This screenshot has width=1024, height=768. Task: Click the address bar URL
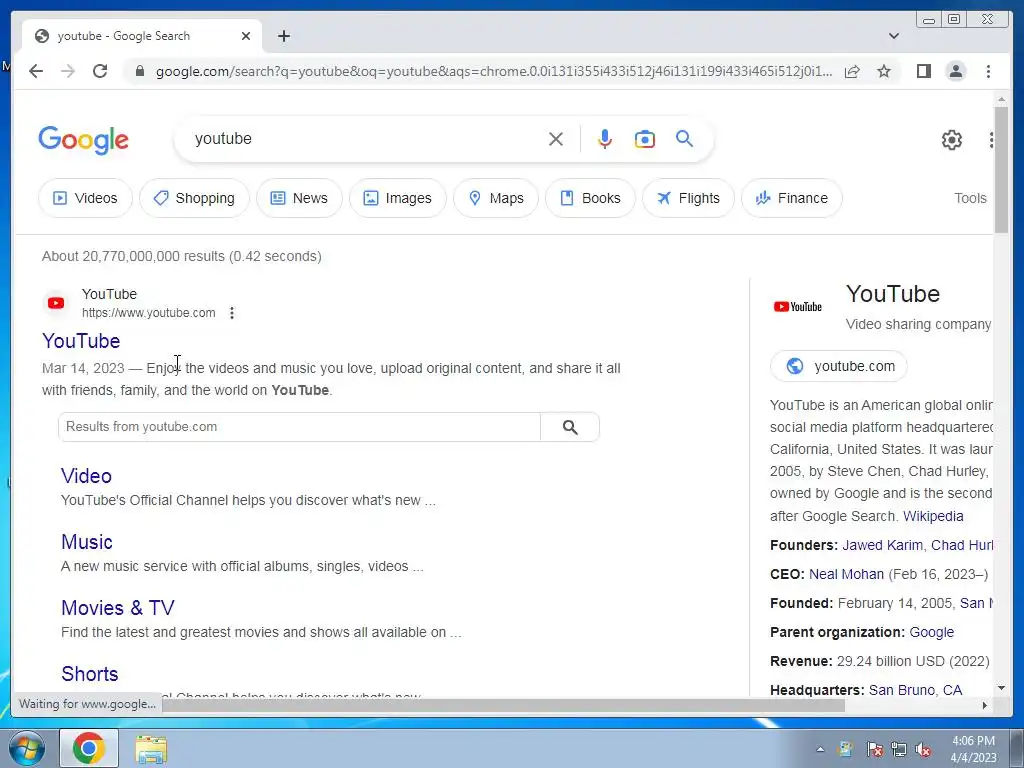point(493,71)
